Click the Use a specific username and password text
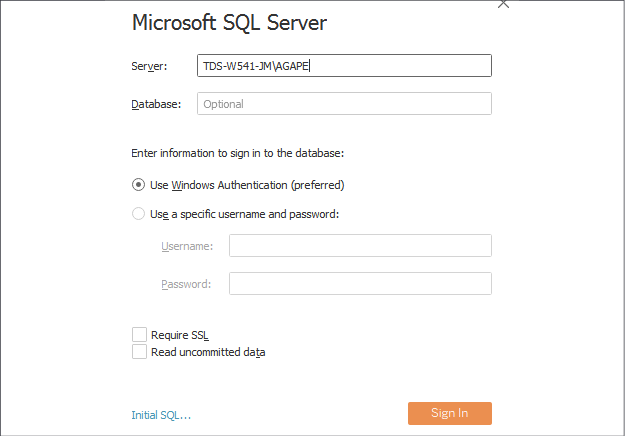625x436 pixels. pos(244,214)
